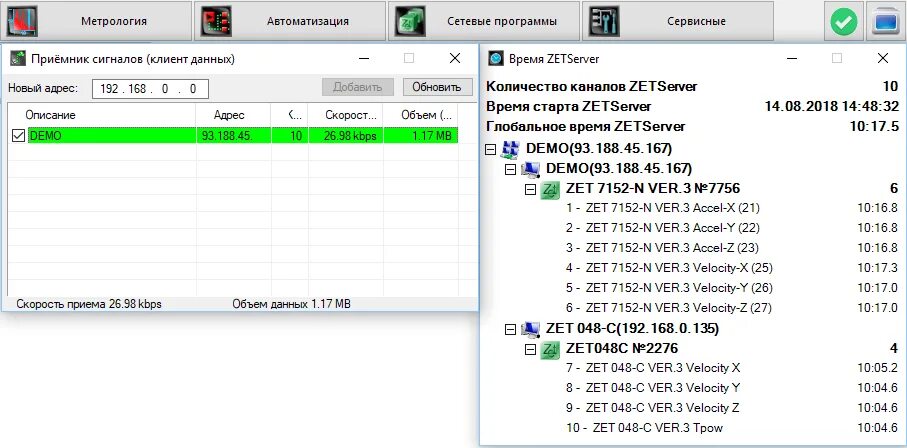Click the 10:17.3 time of Velocity-X

(877, 268)
